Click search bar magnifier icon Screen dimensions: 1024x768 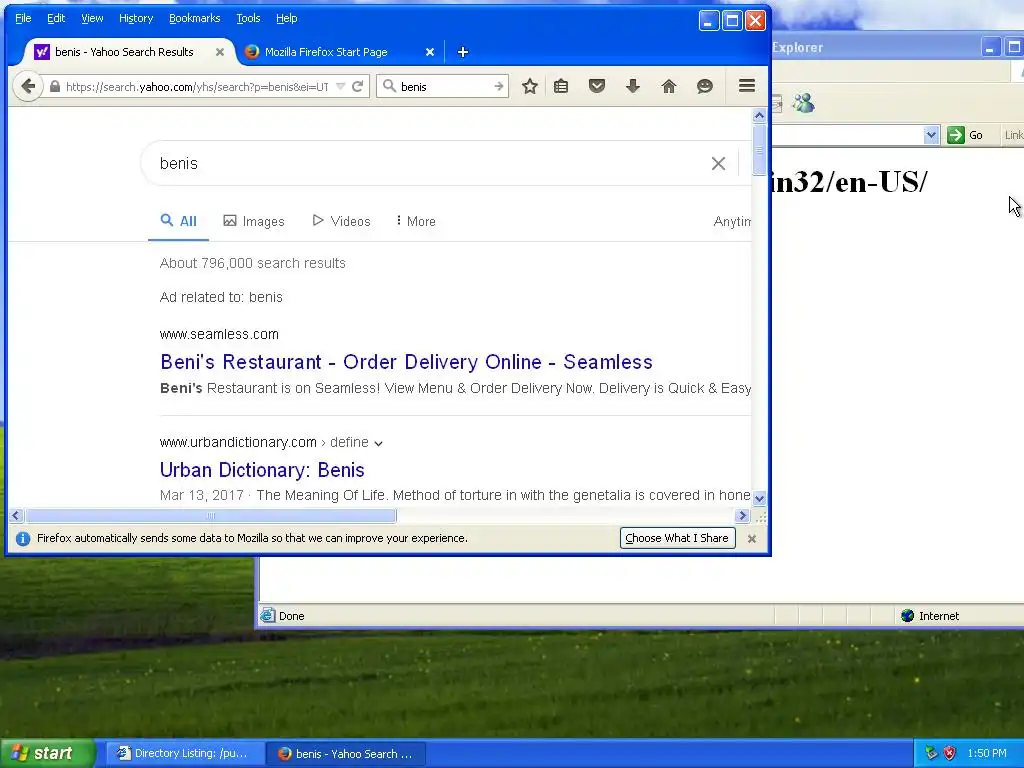[389, 86]
